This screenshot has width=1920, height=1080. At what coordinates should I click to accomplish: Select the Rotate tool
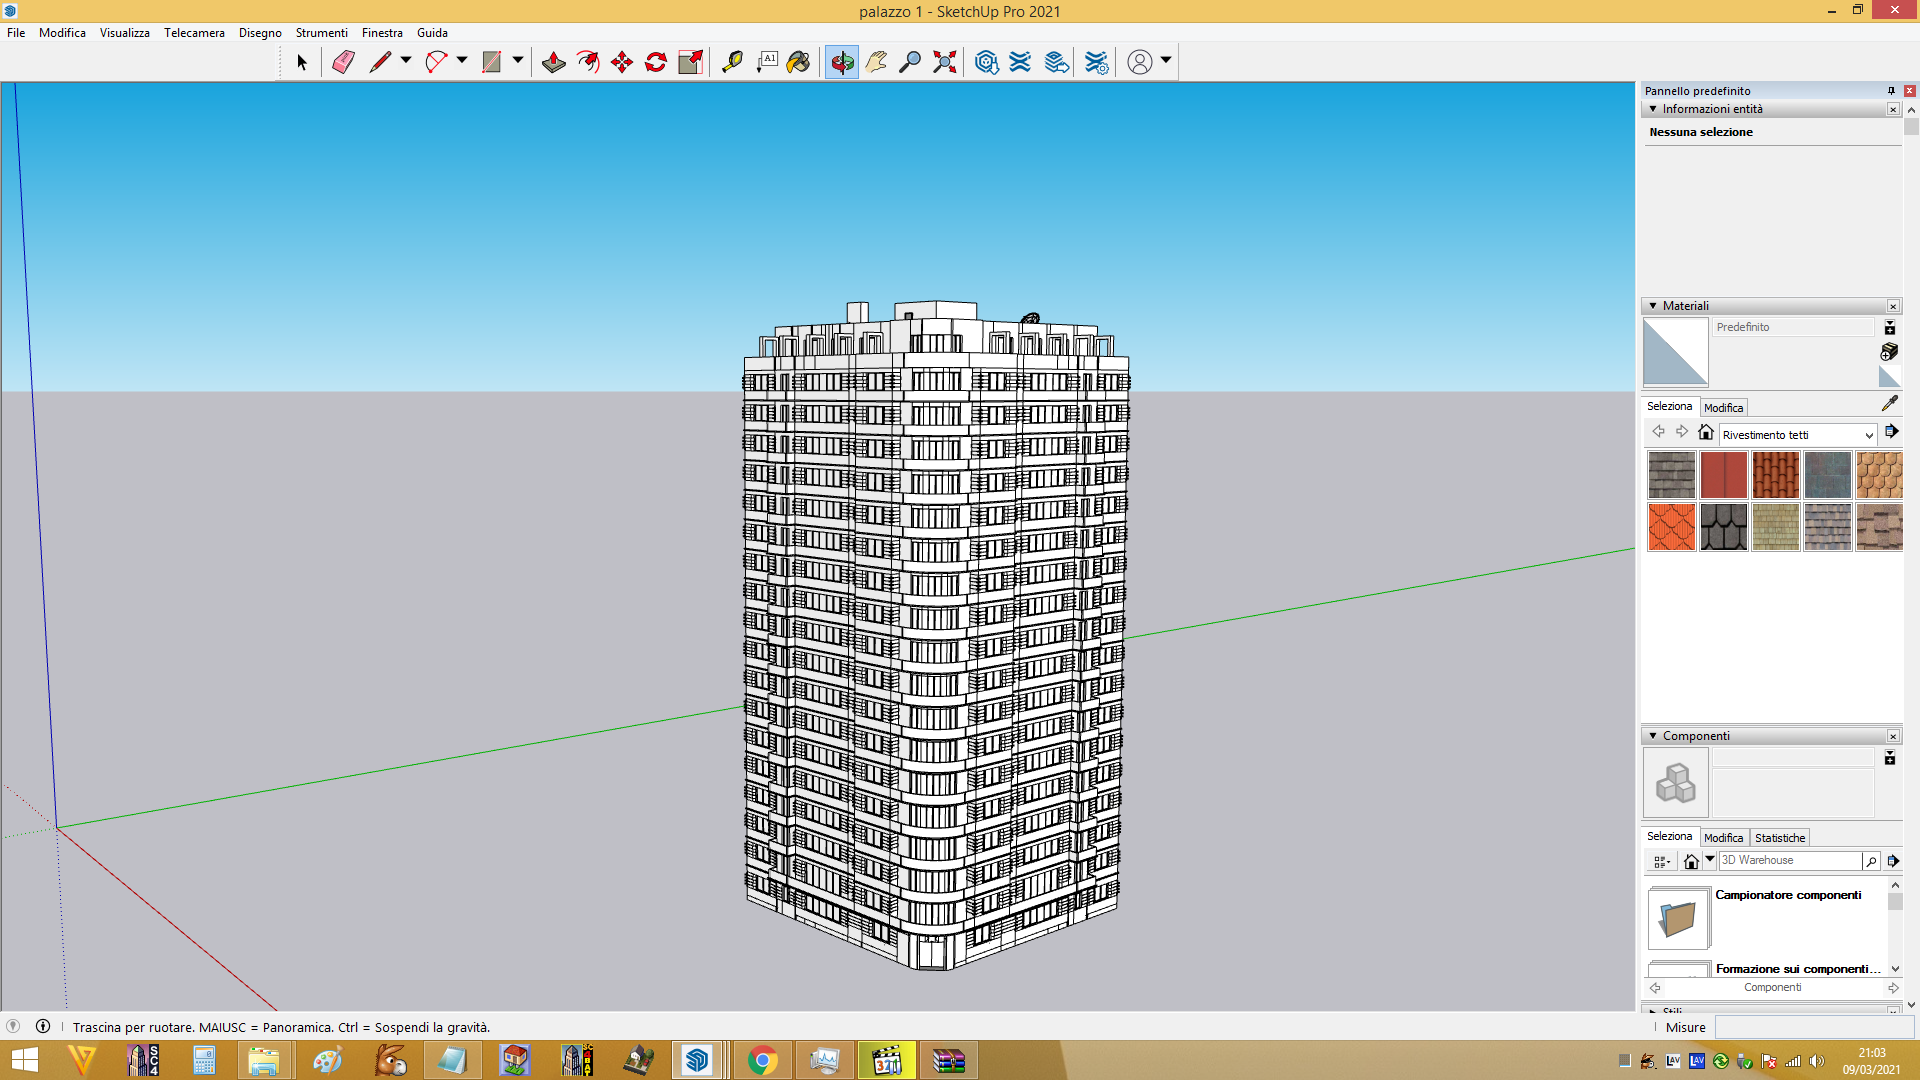click(656, 62)
